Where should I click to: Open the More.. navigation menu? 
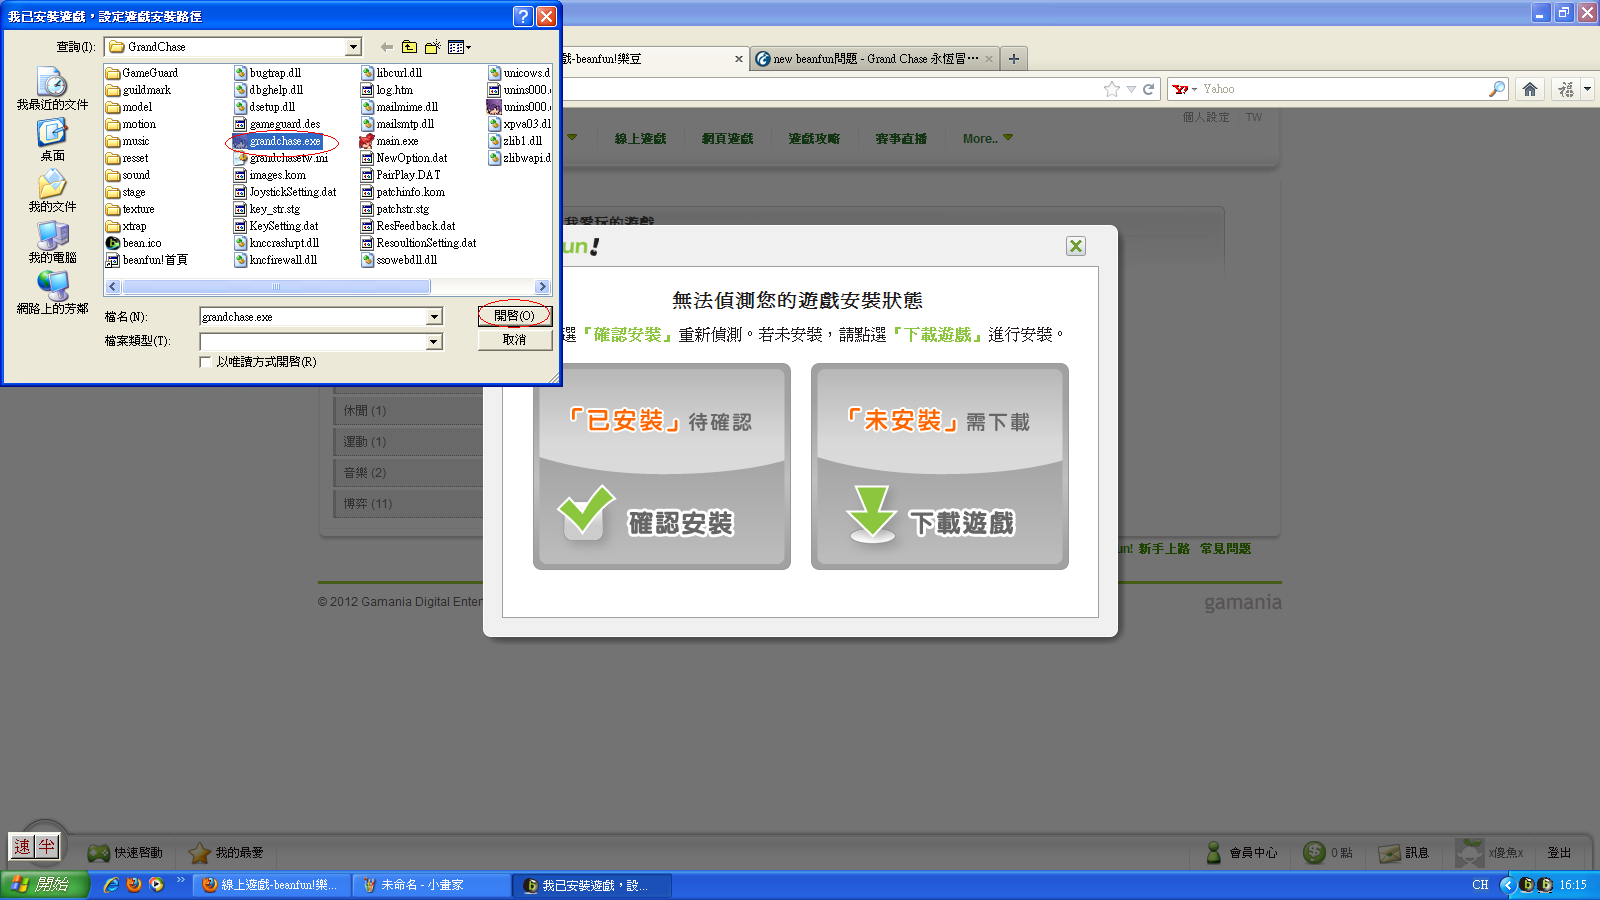point(987,139)
